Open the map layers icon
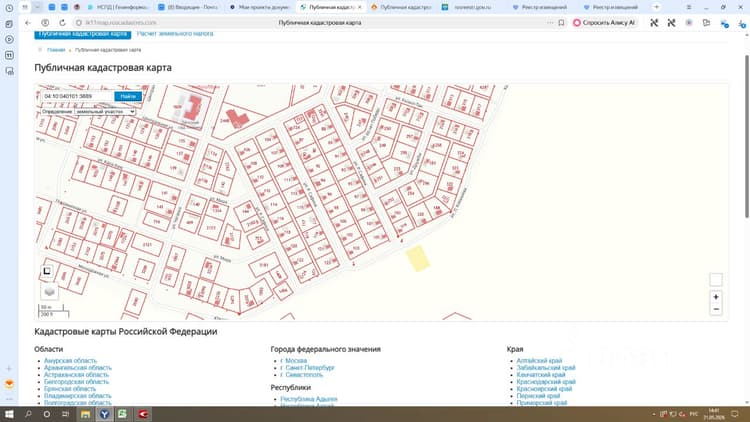This screenshot has width=750, height=422. click(x=49, y=291)
